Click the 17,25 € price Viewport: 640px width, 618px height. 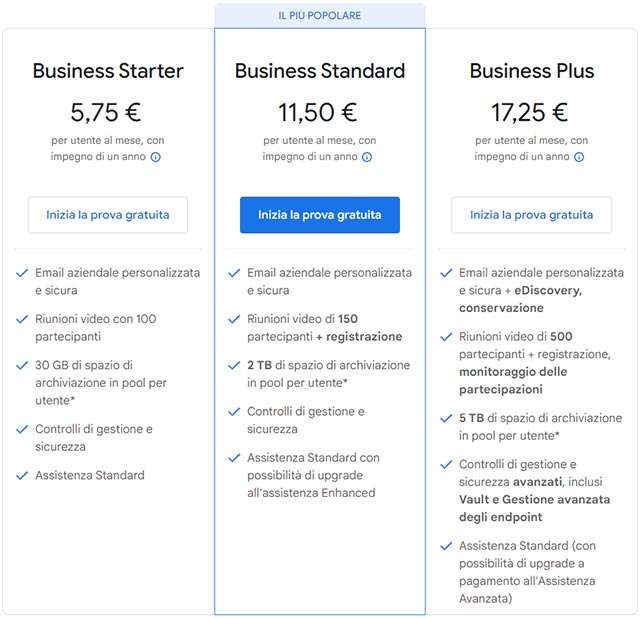click(x=532, y=112)
